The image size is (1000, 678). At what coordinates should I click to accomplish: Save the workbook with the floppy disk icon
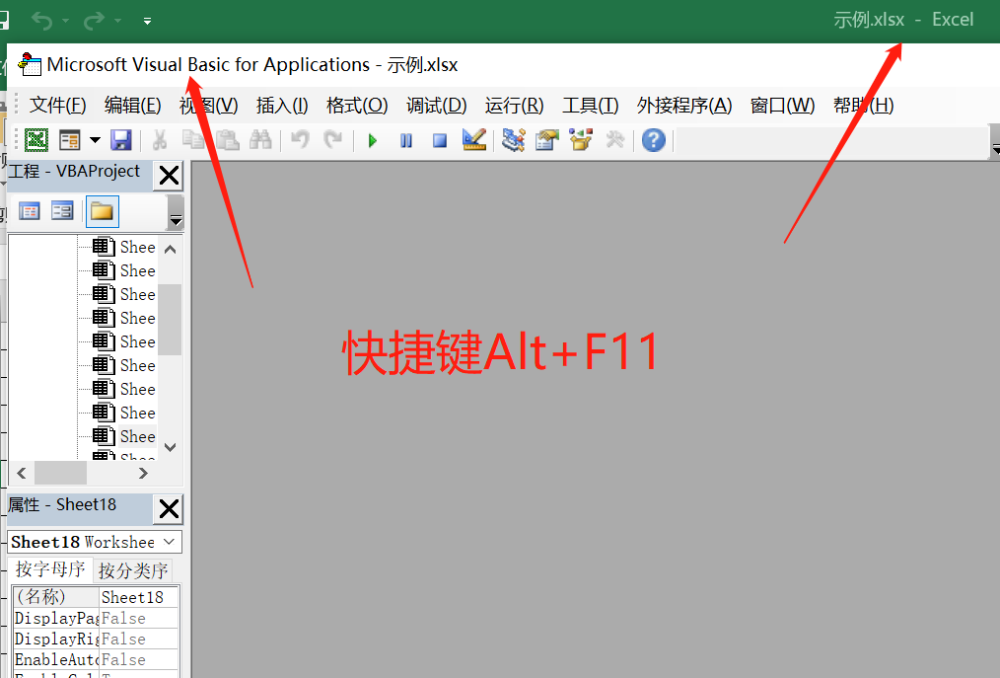tap(121, 140)
